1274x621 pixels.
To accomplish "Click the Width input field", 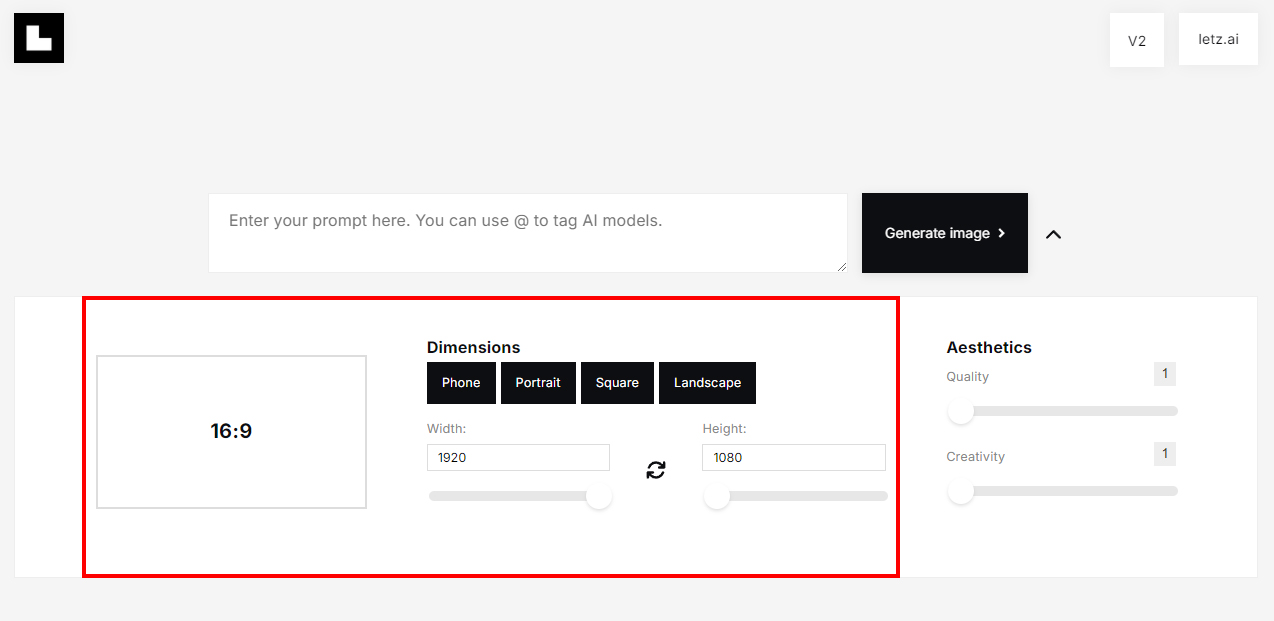I will click(518, 458).
